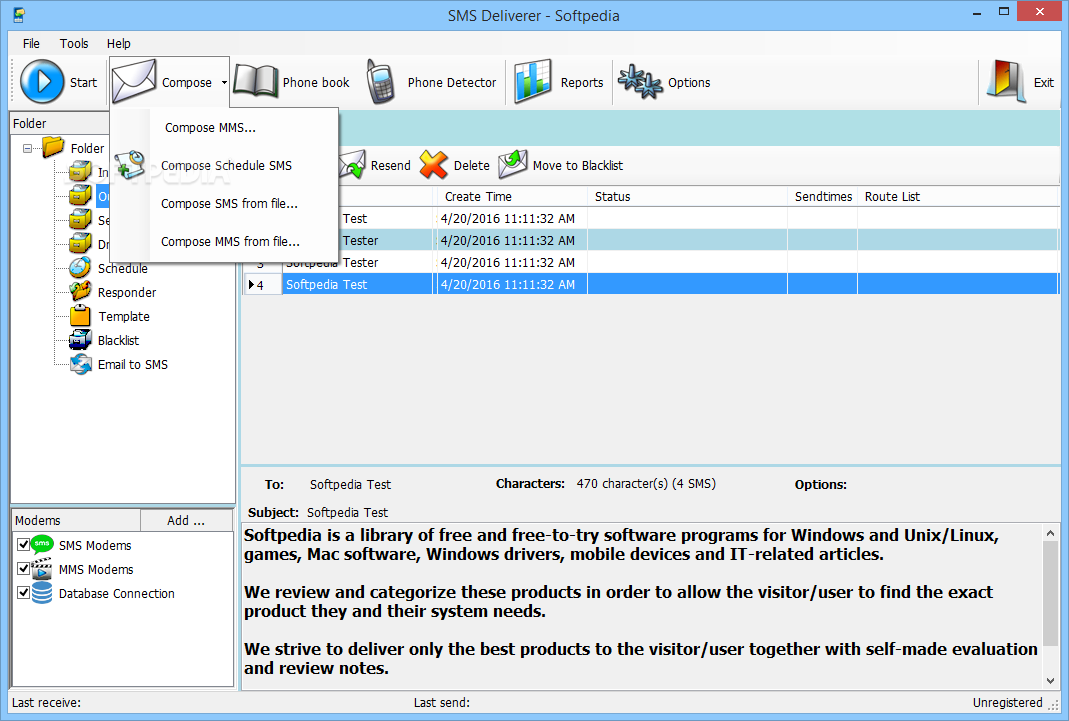This screenshot has width=1069, height=721.
Task: Open the Reports chart icon
Action: click(532, 82)
